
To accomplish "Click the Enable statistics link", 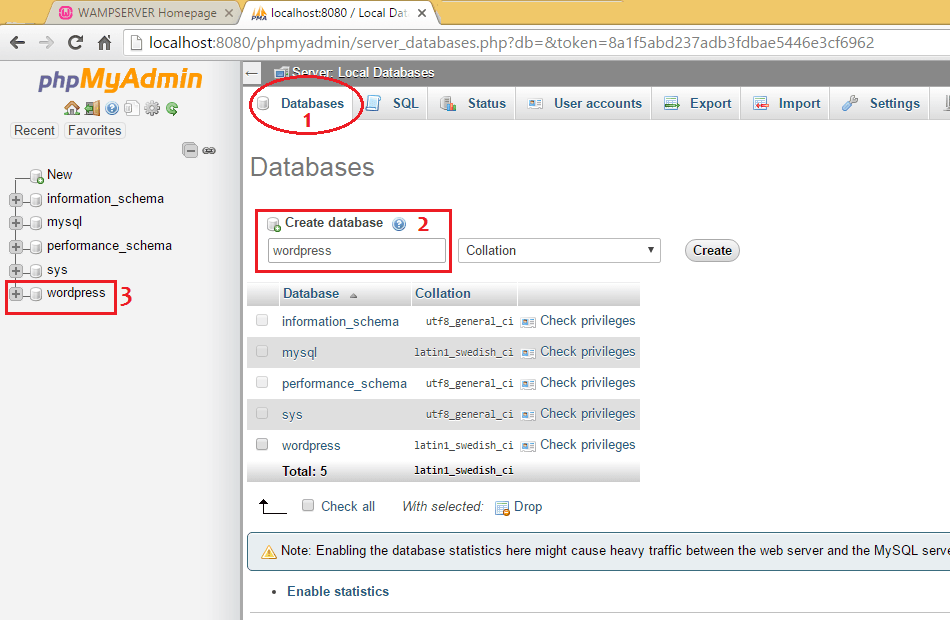I will pos(338,592).
